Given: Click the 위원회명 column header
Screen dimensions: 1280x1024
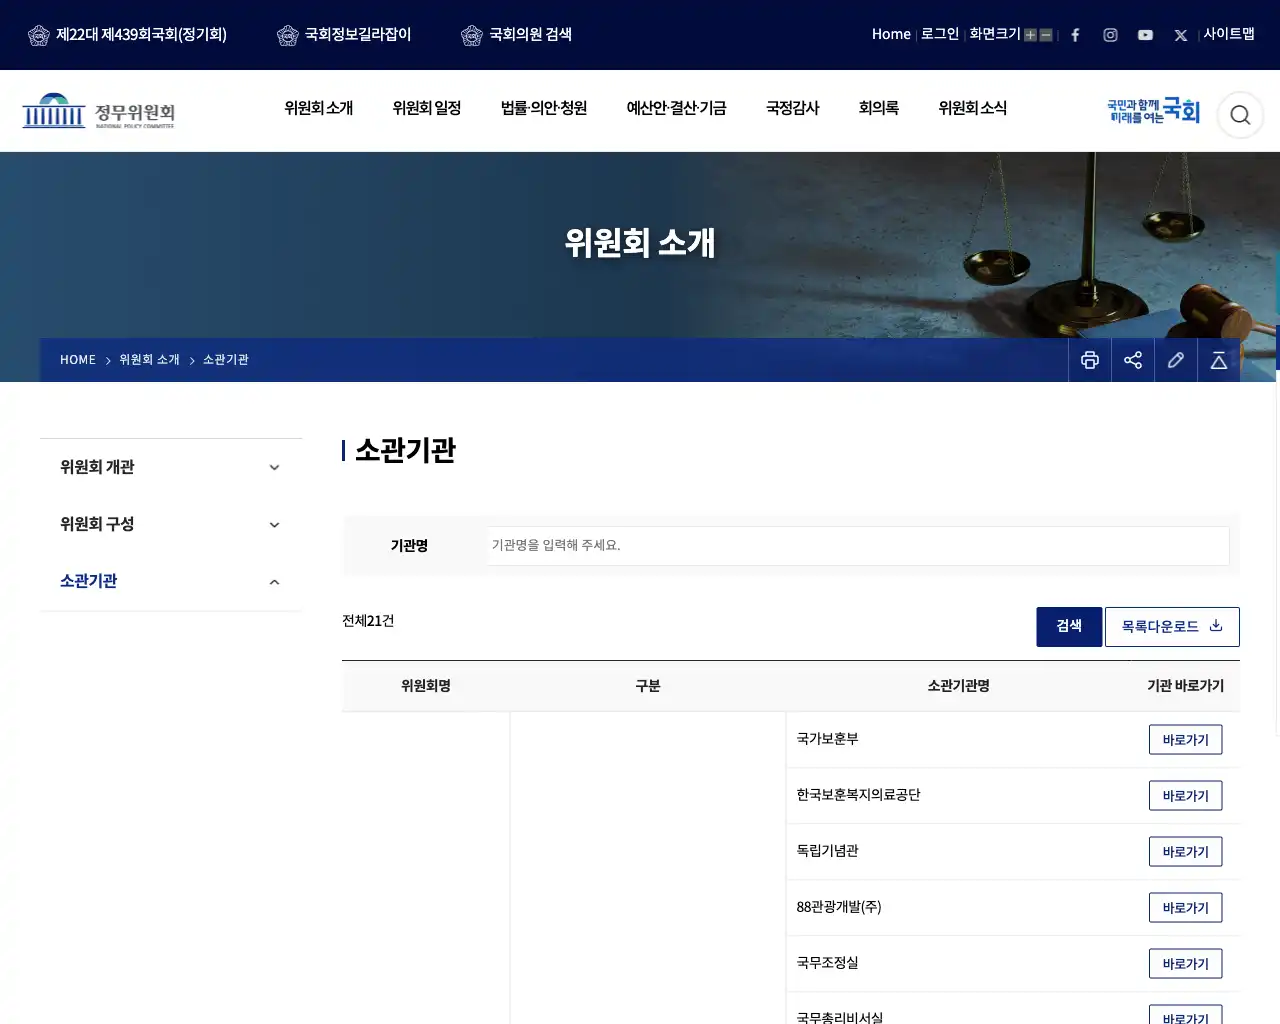Looking at the screenshot, I should tap(426, 686).
